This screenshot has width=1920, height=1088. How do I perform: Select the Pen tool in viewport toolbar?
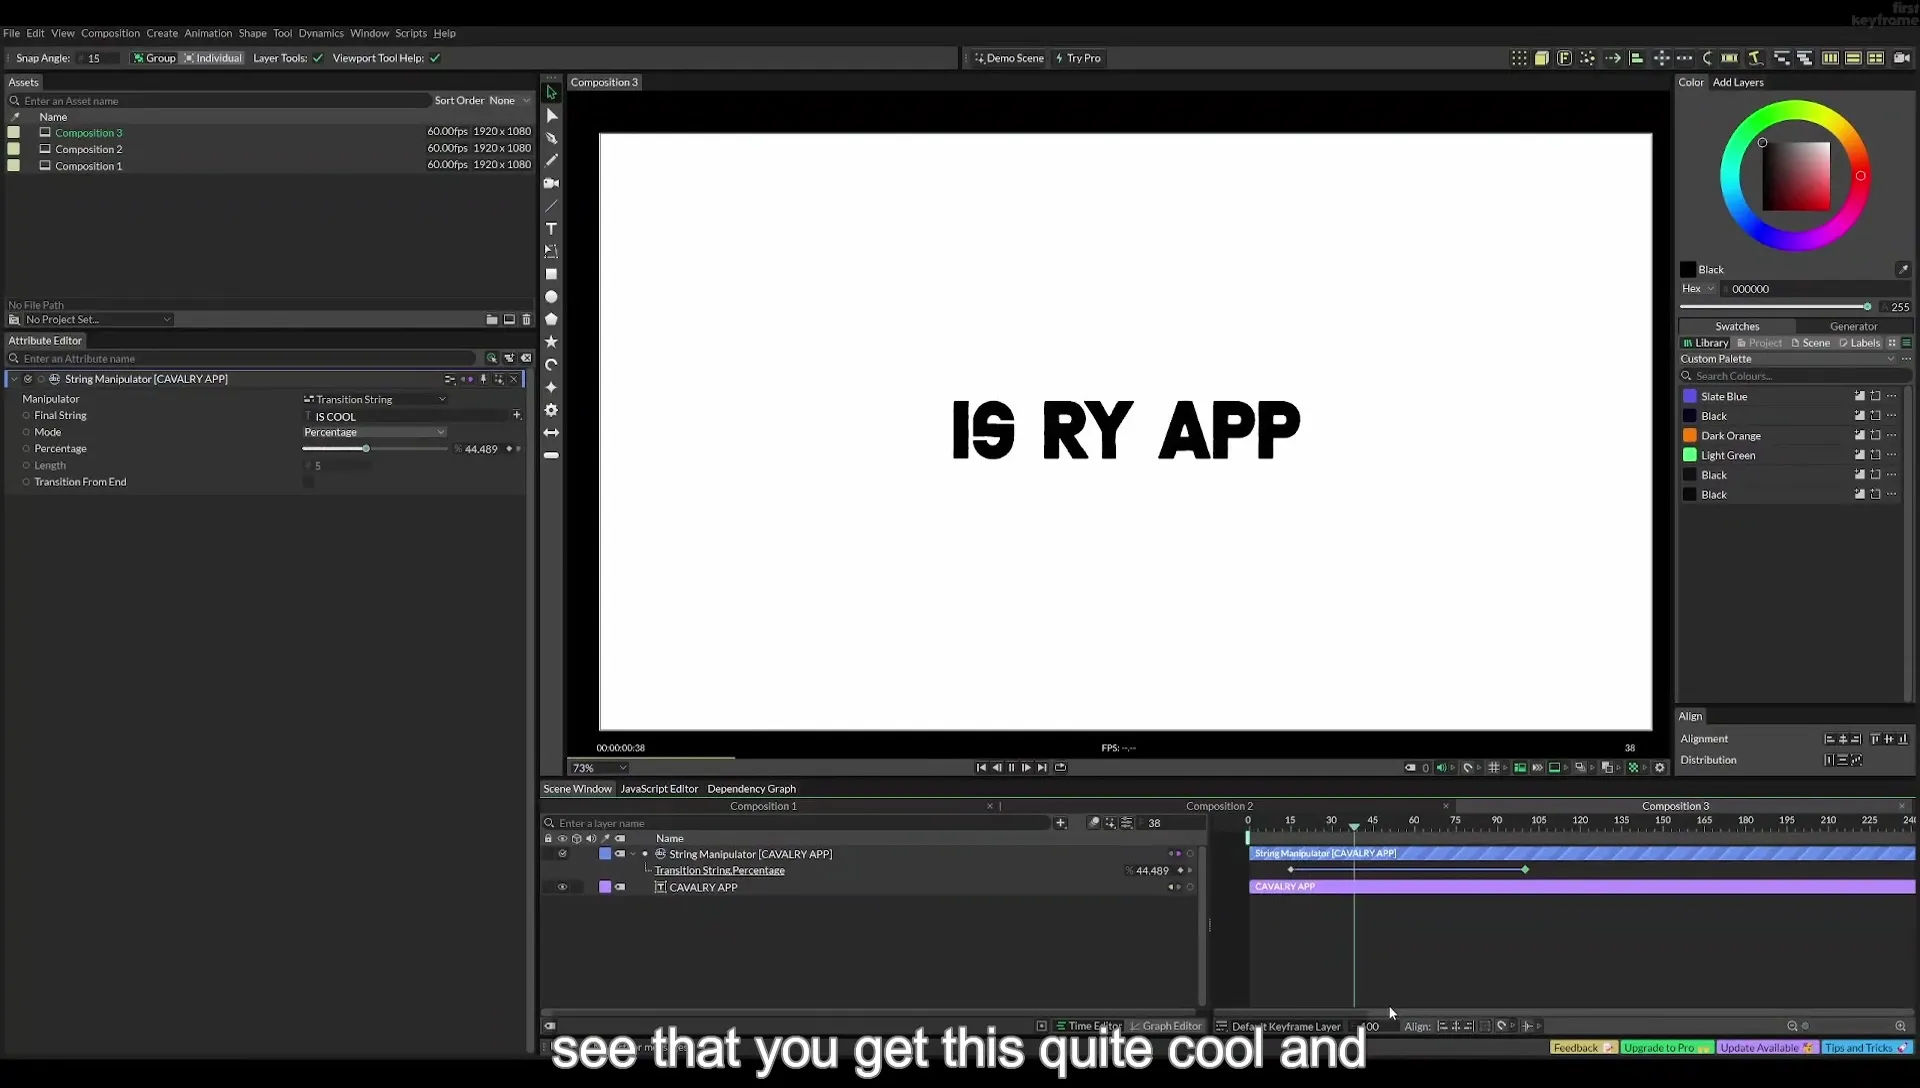coord(551,138)
